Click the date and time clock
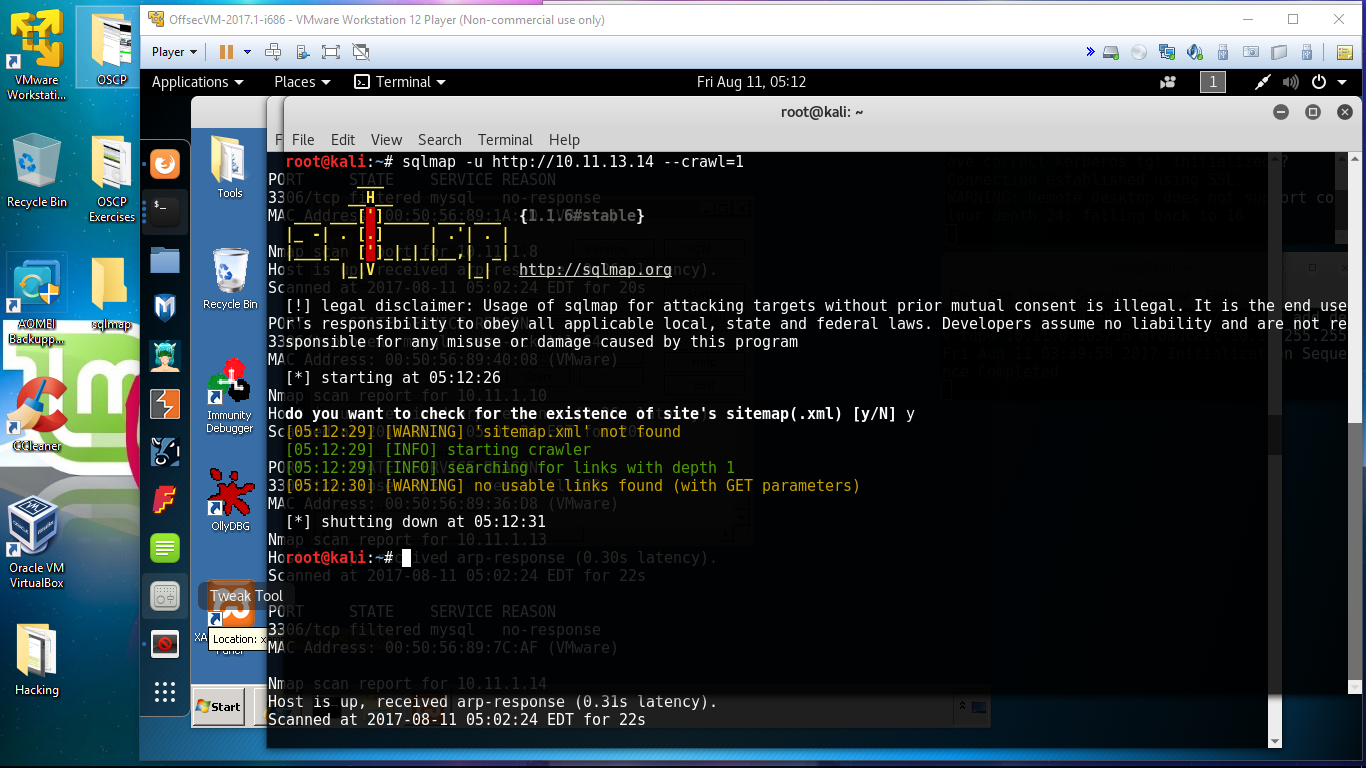Viewport: 1366px width, 768px height. click(751, 82)
